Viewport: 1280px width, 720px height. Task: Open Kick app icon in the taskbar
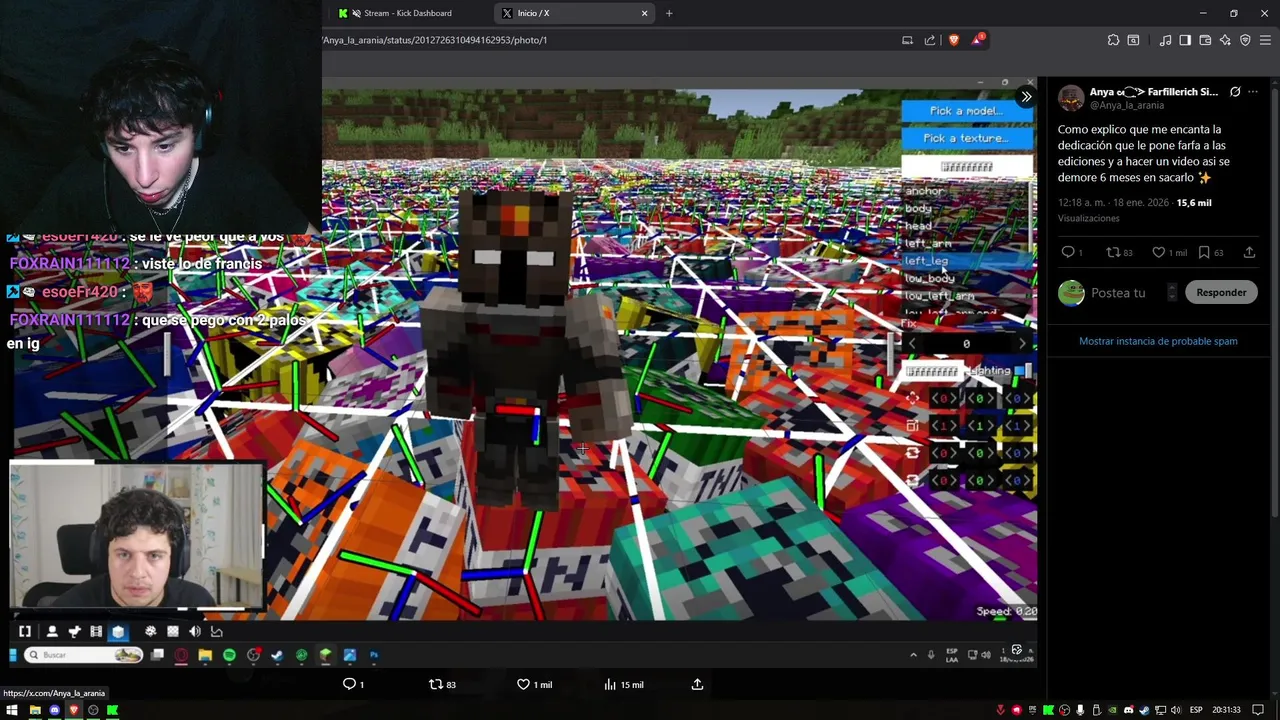(x=112, y=710)
